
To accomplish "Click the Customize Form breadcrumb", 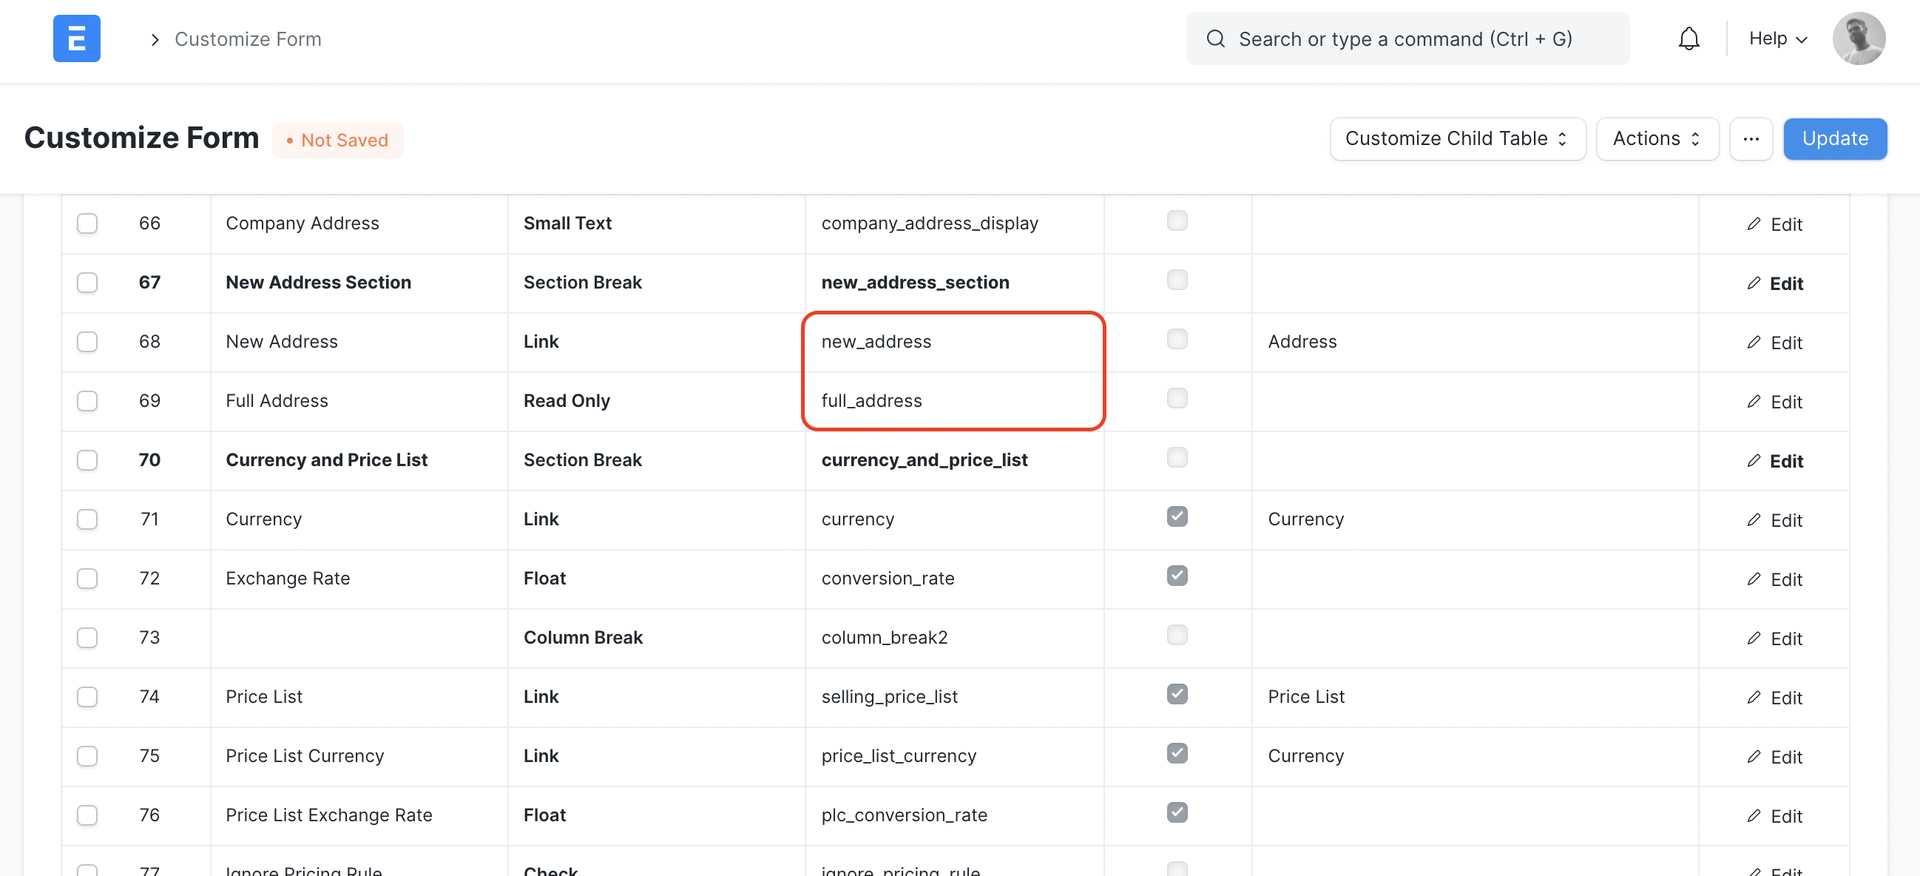I will pyautogui.click(x=248, y=39).
